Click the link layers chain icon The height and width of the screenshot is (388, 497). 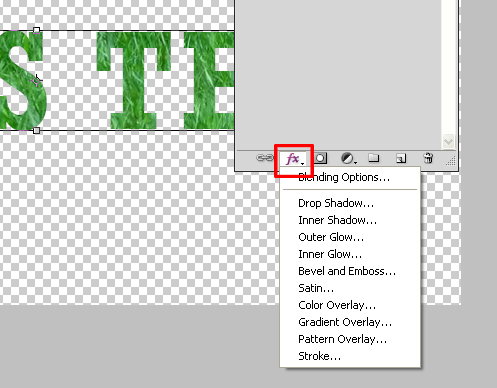(265, 158)
